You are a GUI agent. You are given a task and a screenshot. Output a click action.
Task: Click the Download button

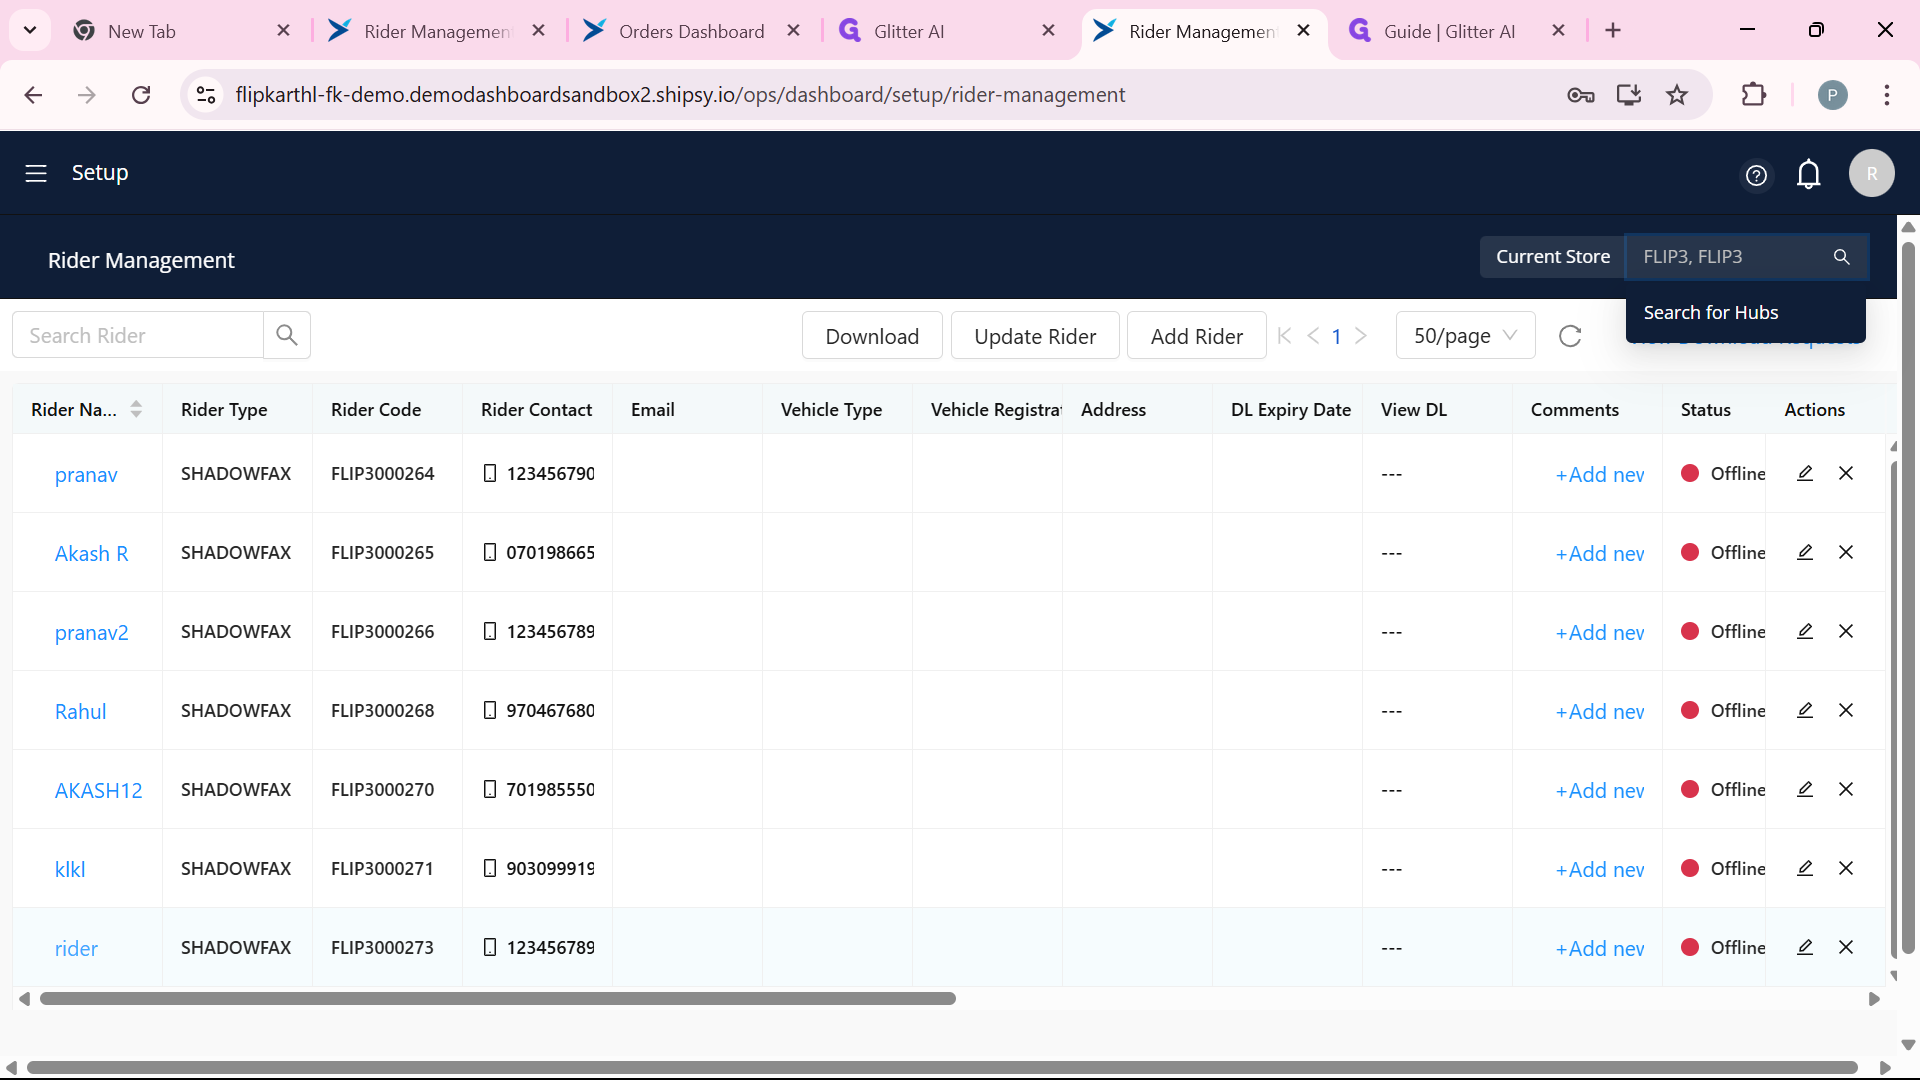[872, 336]
